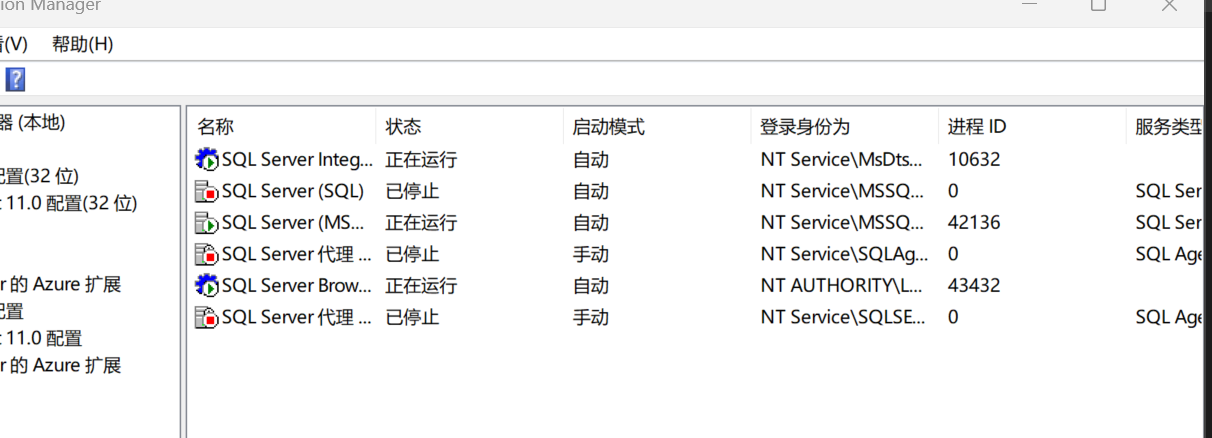Select the SQL Server (SQL) row name

293,191
